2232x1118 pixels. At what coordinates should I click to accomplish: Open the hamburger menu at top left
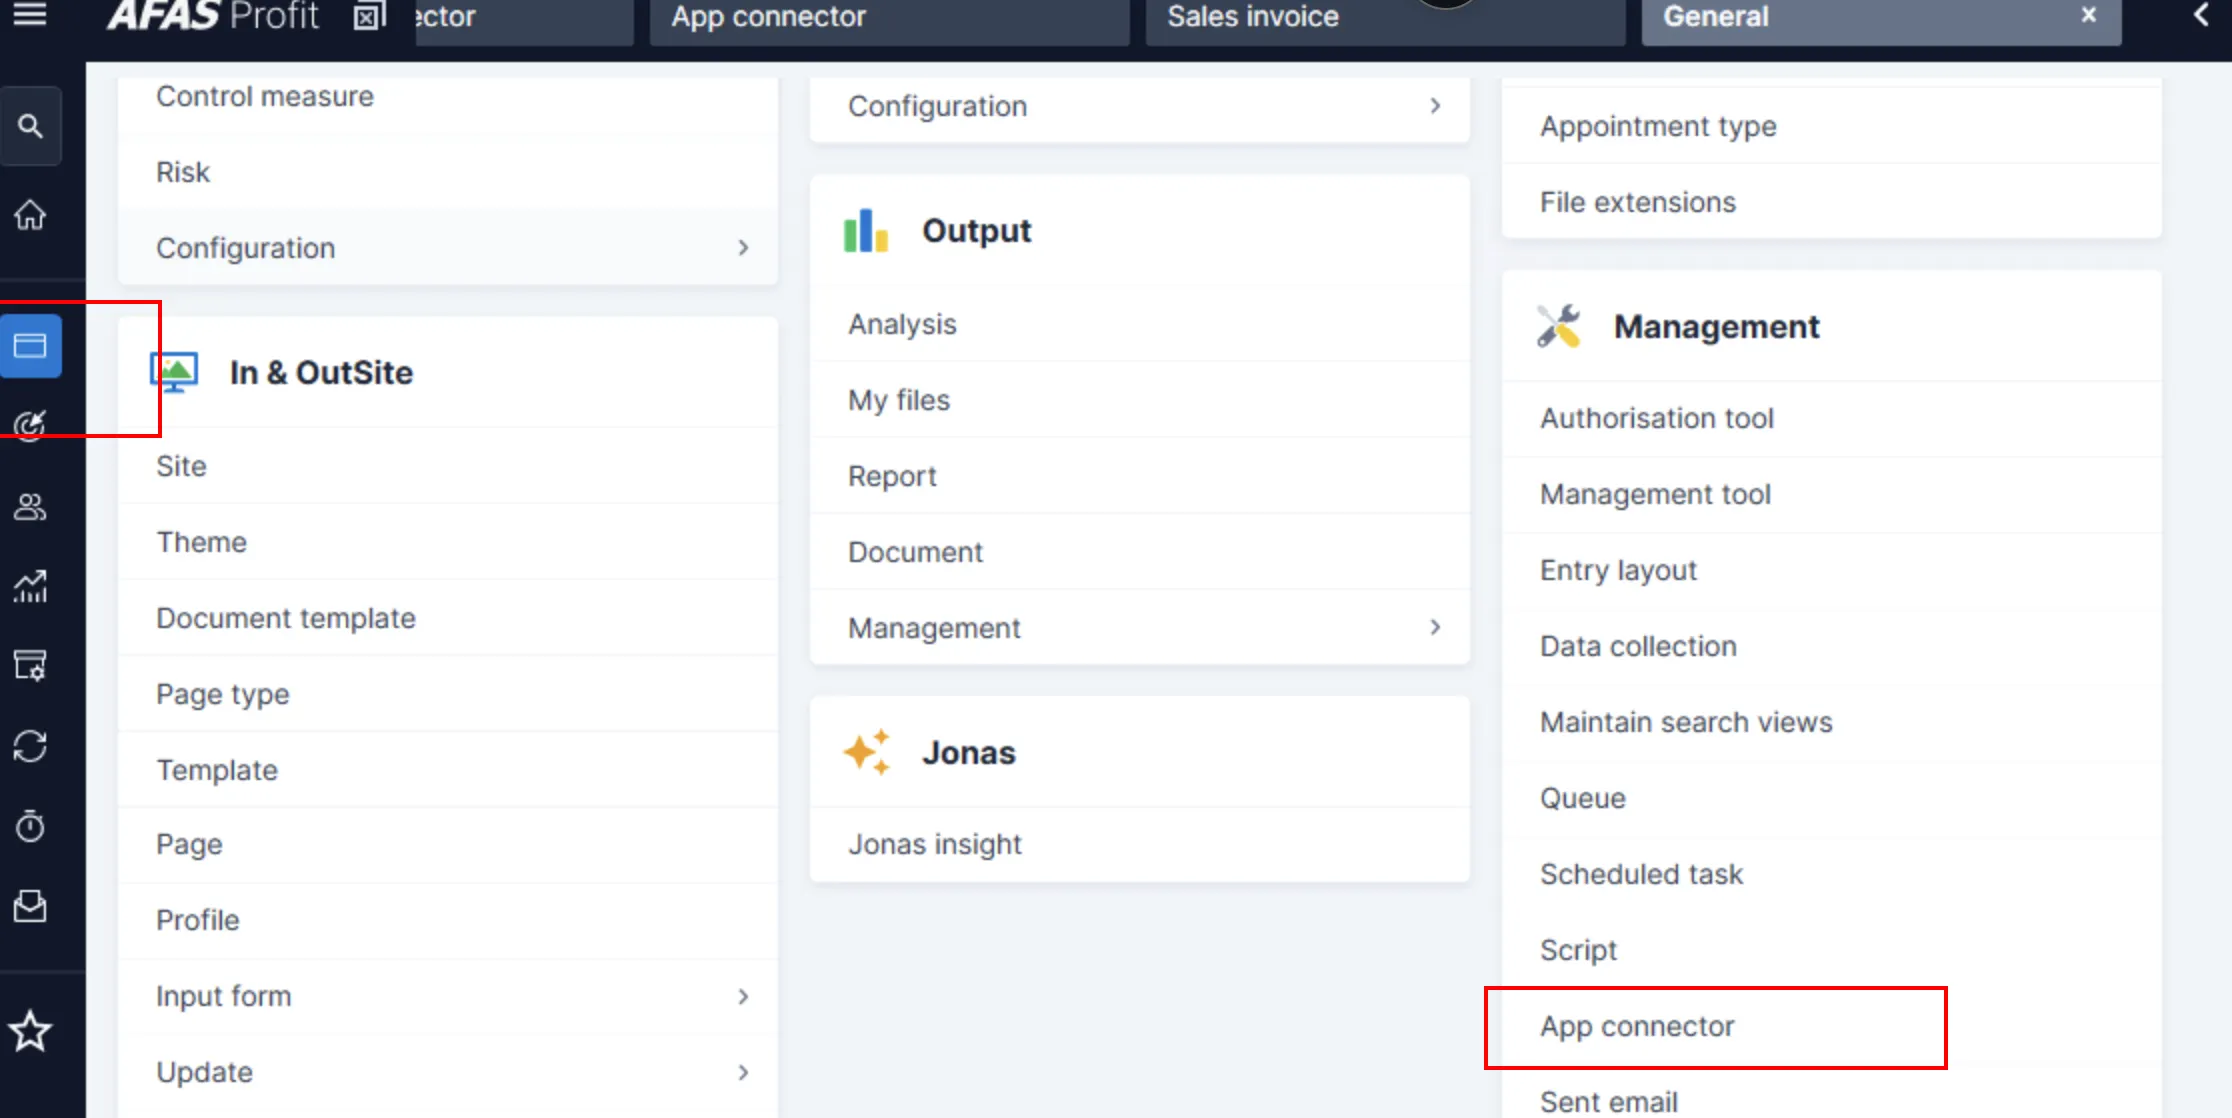click(30, 15)
